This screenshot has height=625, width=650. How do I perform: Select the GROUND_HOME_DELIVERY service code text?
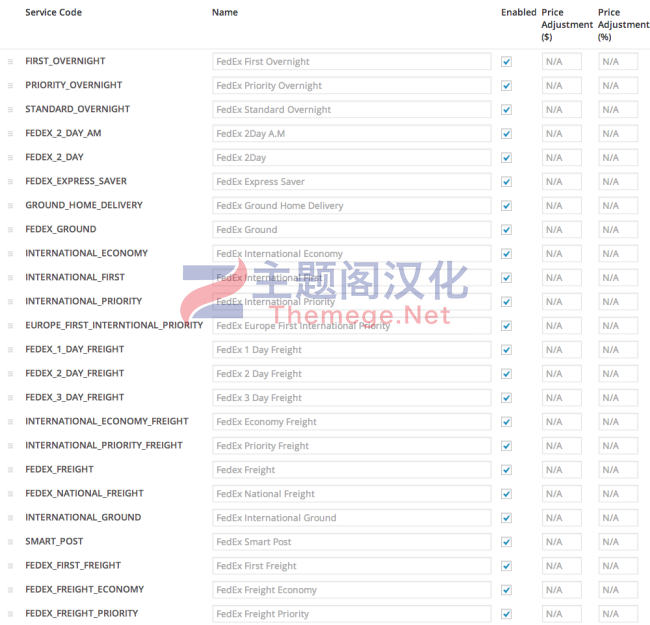coord(84,206)
